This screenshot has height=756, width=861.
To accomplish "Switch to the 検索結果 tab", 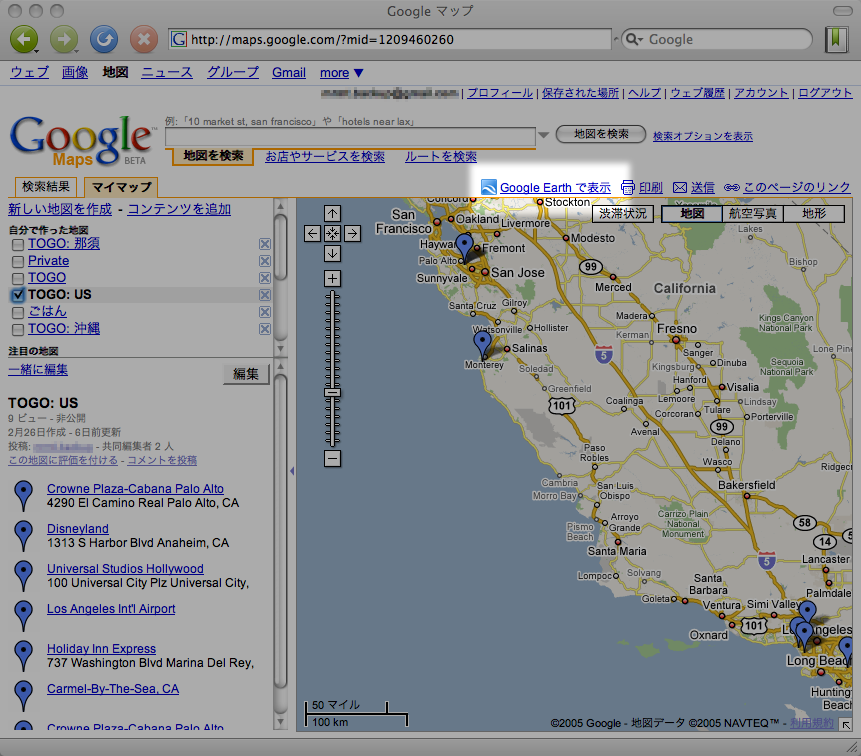I will (x=46, y=187).
